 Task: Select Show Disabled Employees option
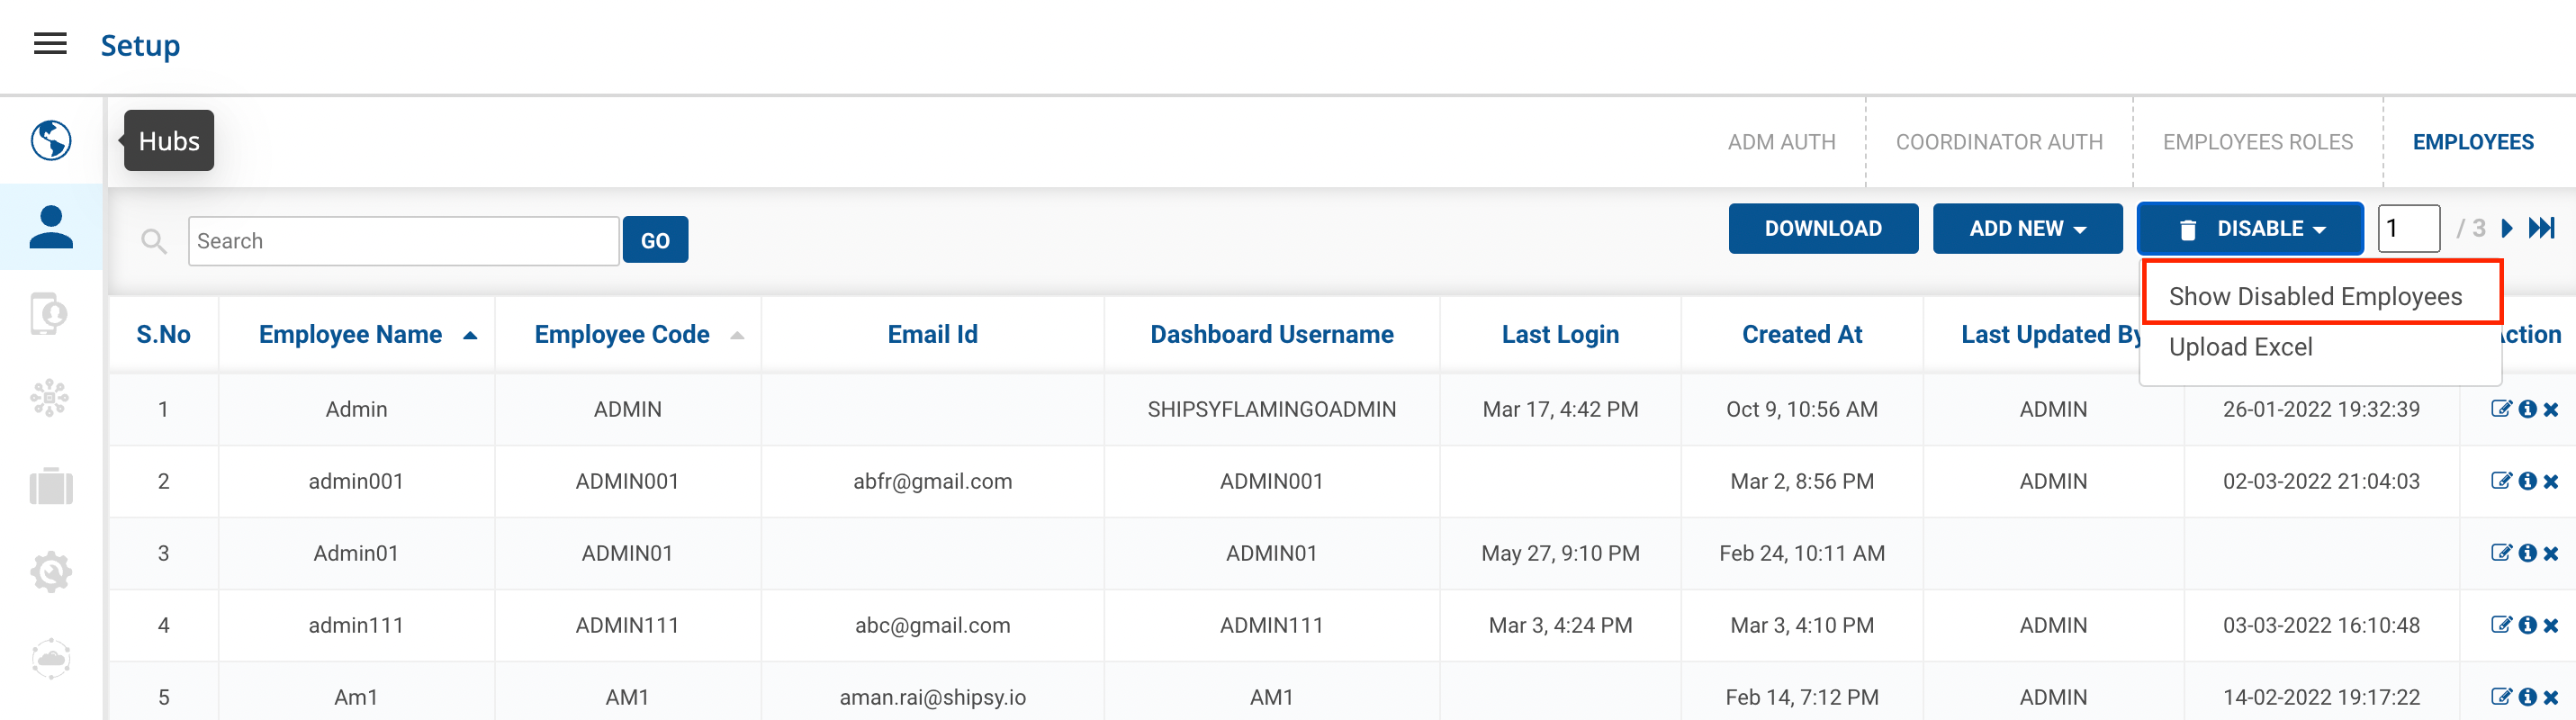point(2315,296)
